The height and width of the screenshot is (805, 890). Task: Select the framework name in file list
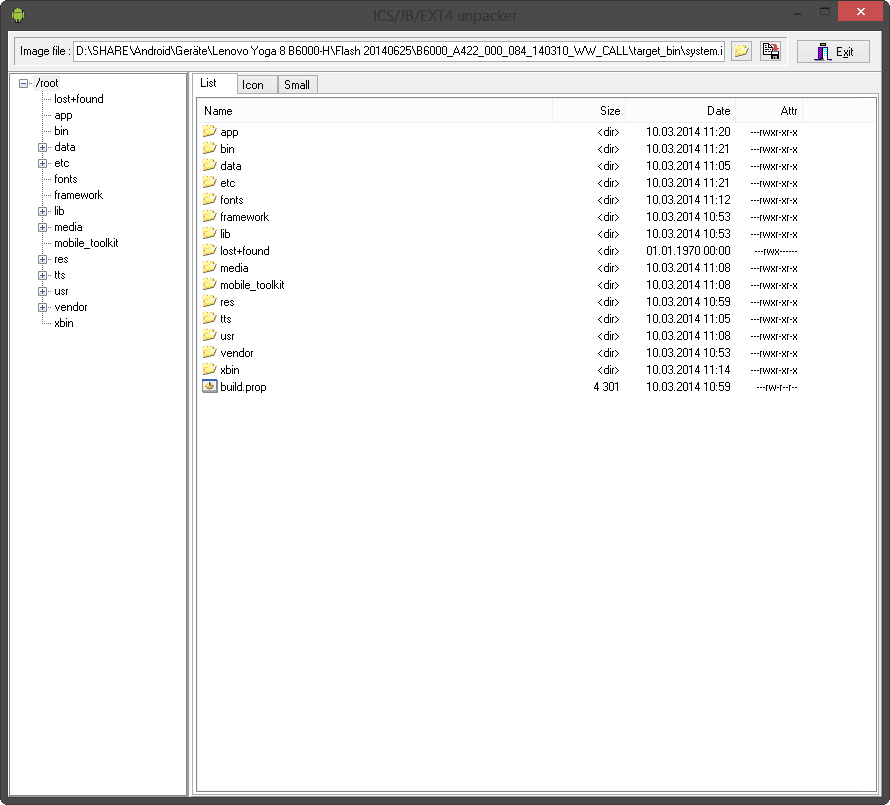(245, 217)
